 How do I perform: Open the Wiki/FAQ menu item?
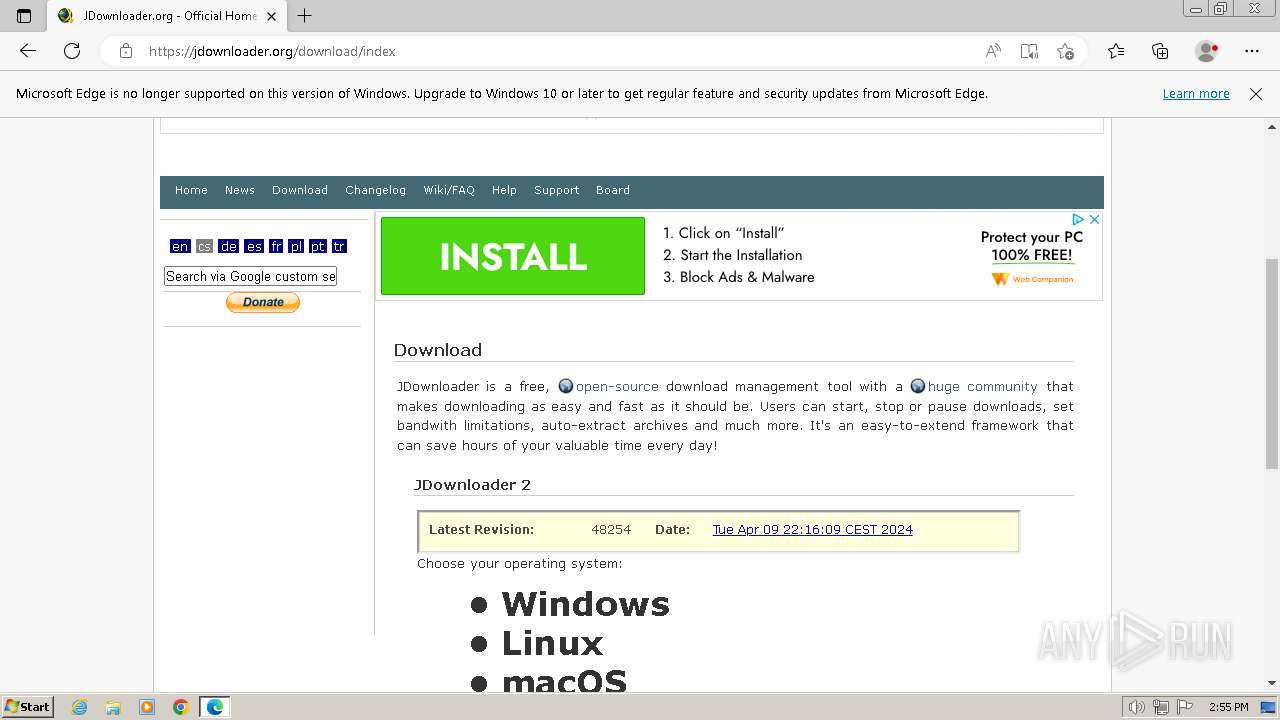click(449, 190)
